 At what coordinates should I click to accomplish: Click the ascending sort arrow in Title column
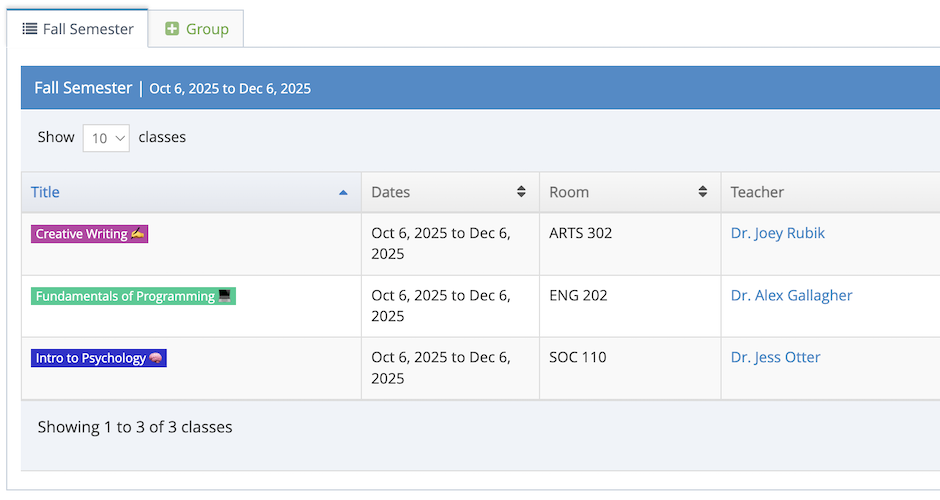343,192
